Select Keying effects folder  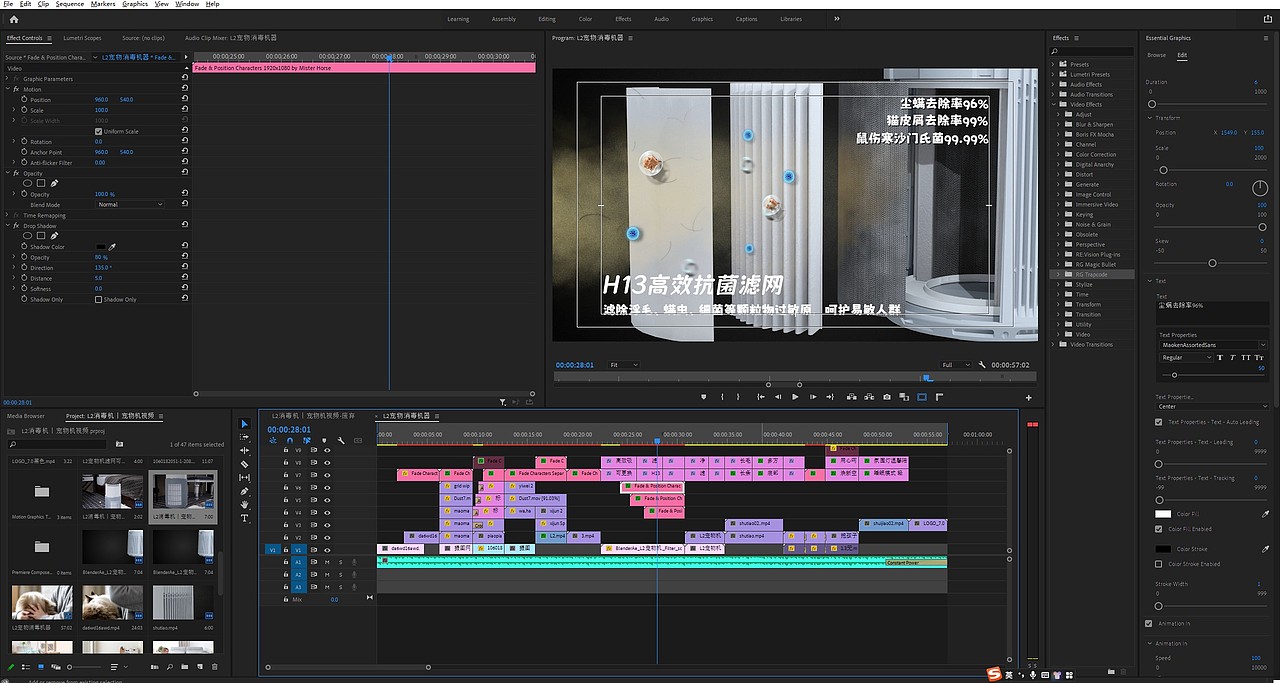point(1084,214)
